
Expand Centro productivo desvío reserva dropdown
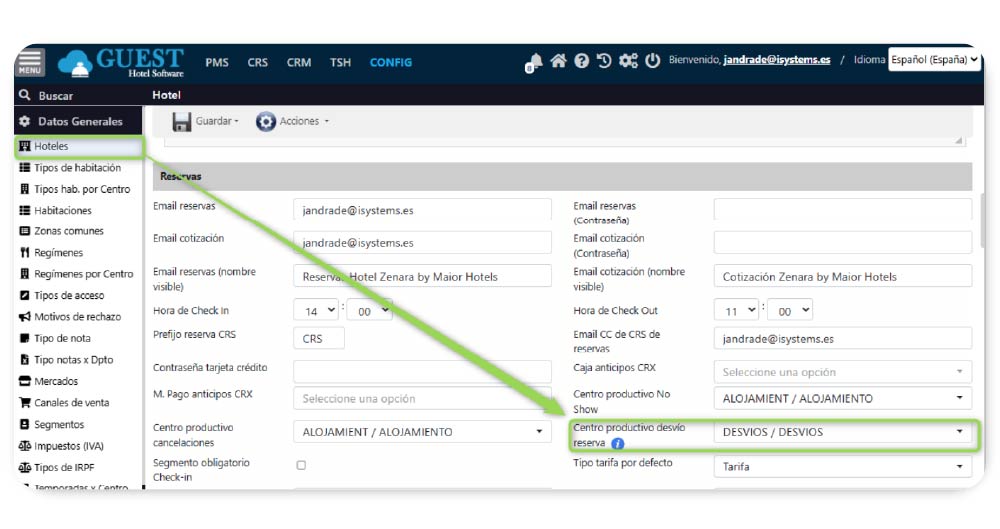[842, 433]
